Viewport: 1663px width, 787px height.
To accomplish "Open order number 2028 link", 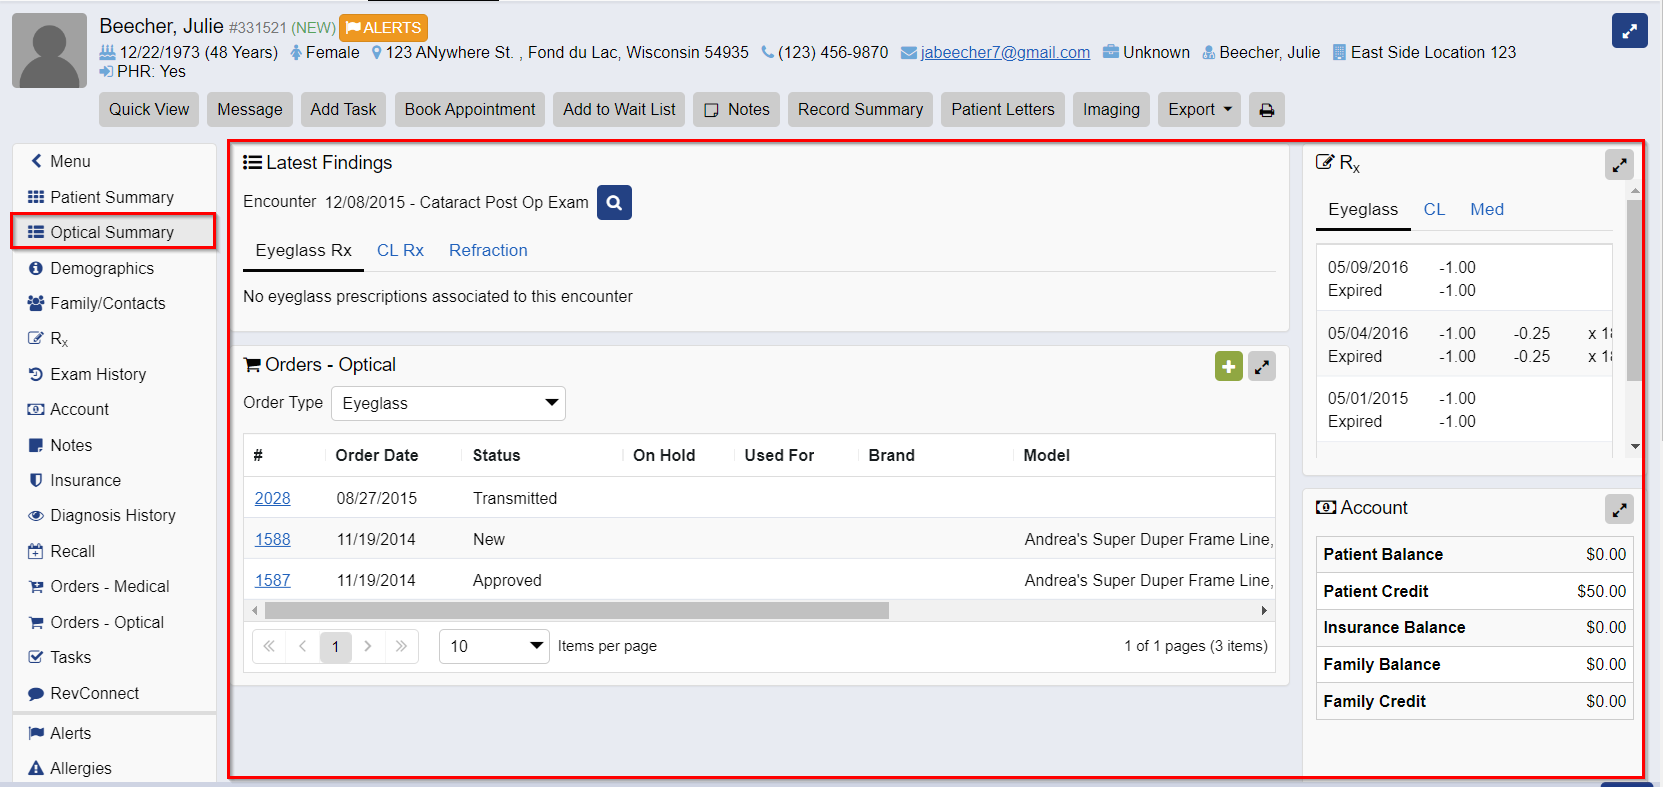I will [x=272, y=498].
